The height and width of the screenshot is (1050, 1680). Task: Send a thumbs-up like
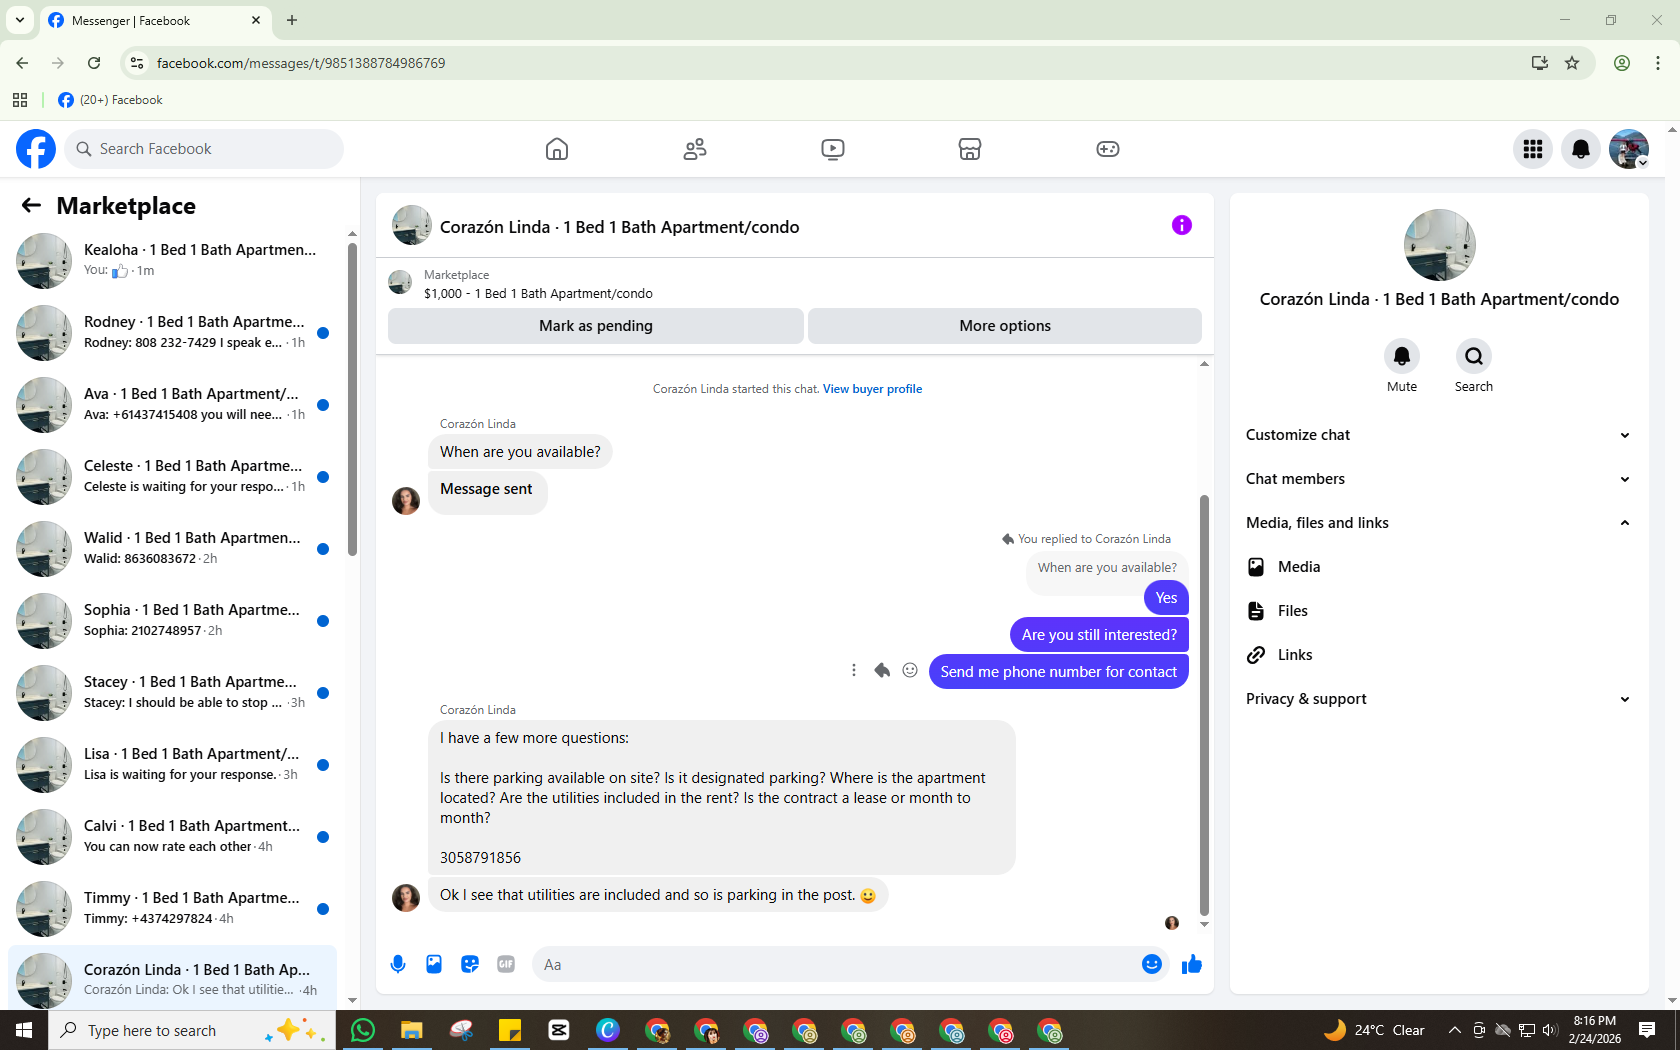click(x=1192, y=964)
